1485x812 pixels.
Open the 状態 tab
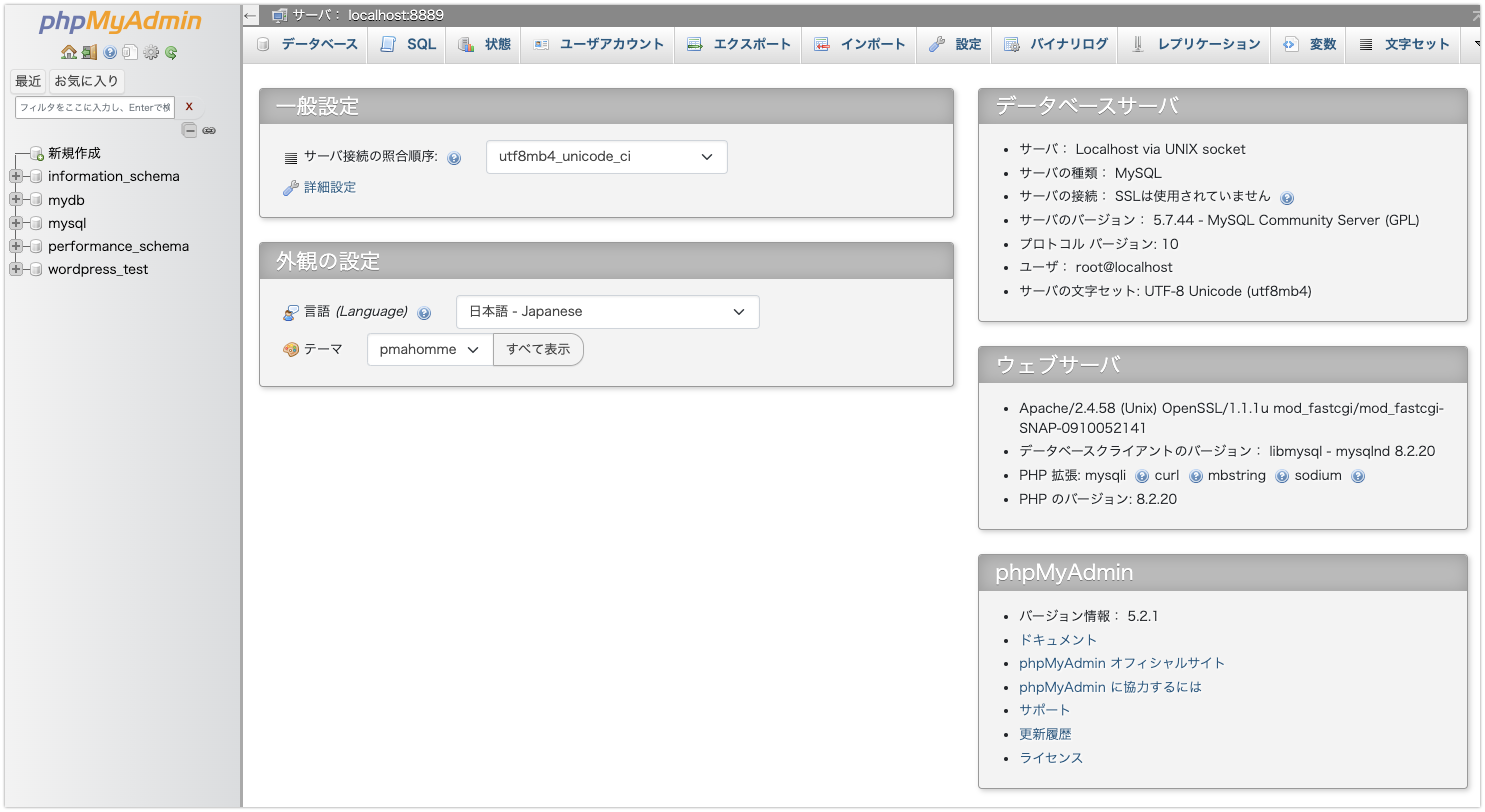pyautogui.click(x=484, y=44)
